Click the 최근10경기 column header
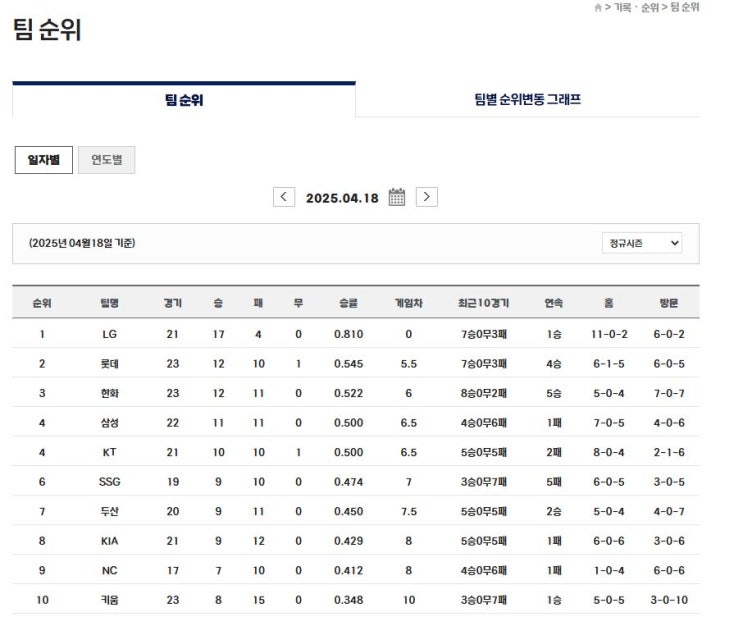Viewport: 743px width, 617px height. (x=483, y=303)
